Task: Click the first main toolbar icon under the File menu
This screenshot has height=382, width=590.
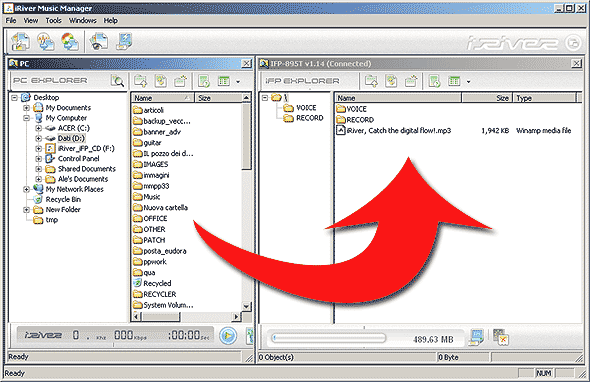Action: 20,41
